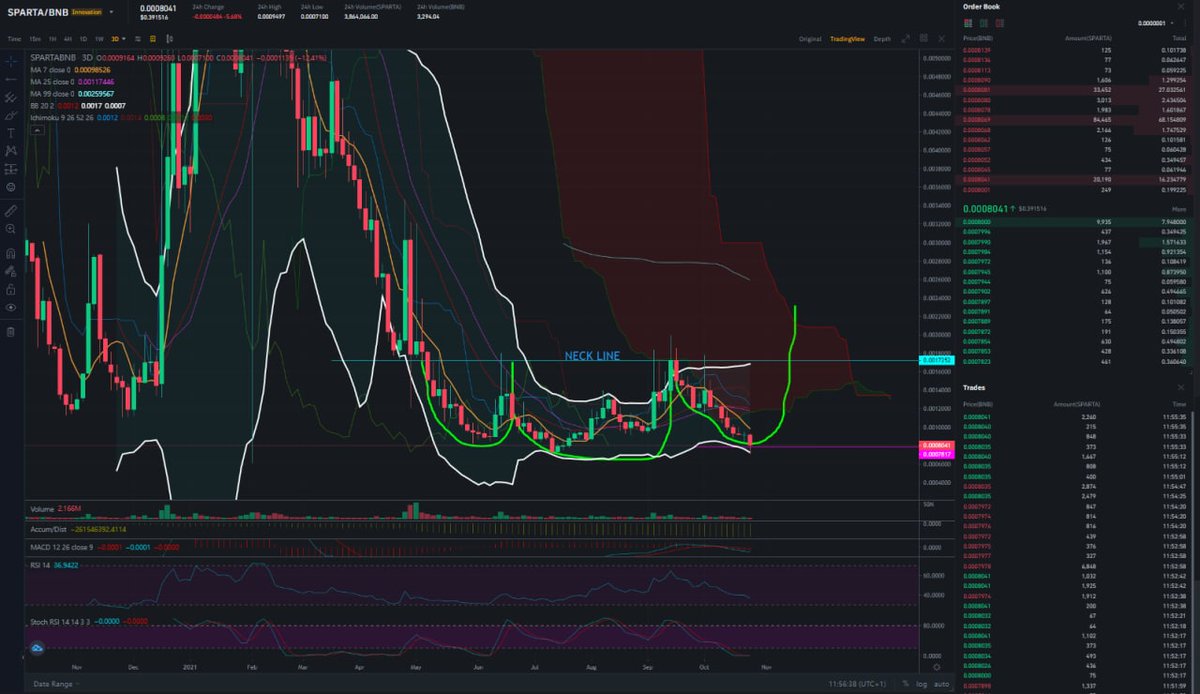Screen dimensions: 1200x694
Task: Open the prediction and measurement tools
Action: tap(11, 169)
